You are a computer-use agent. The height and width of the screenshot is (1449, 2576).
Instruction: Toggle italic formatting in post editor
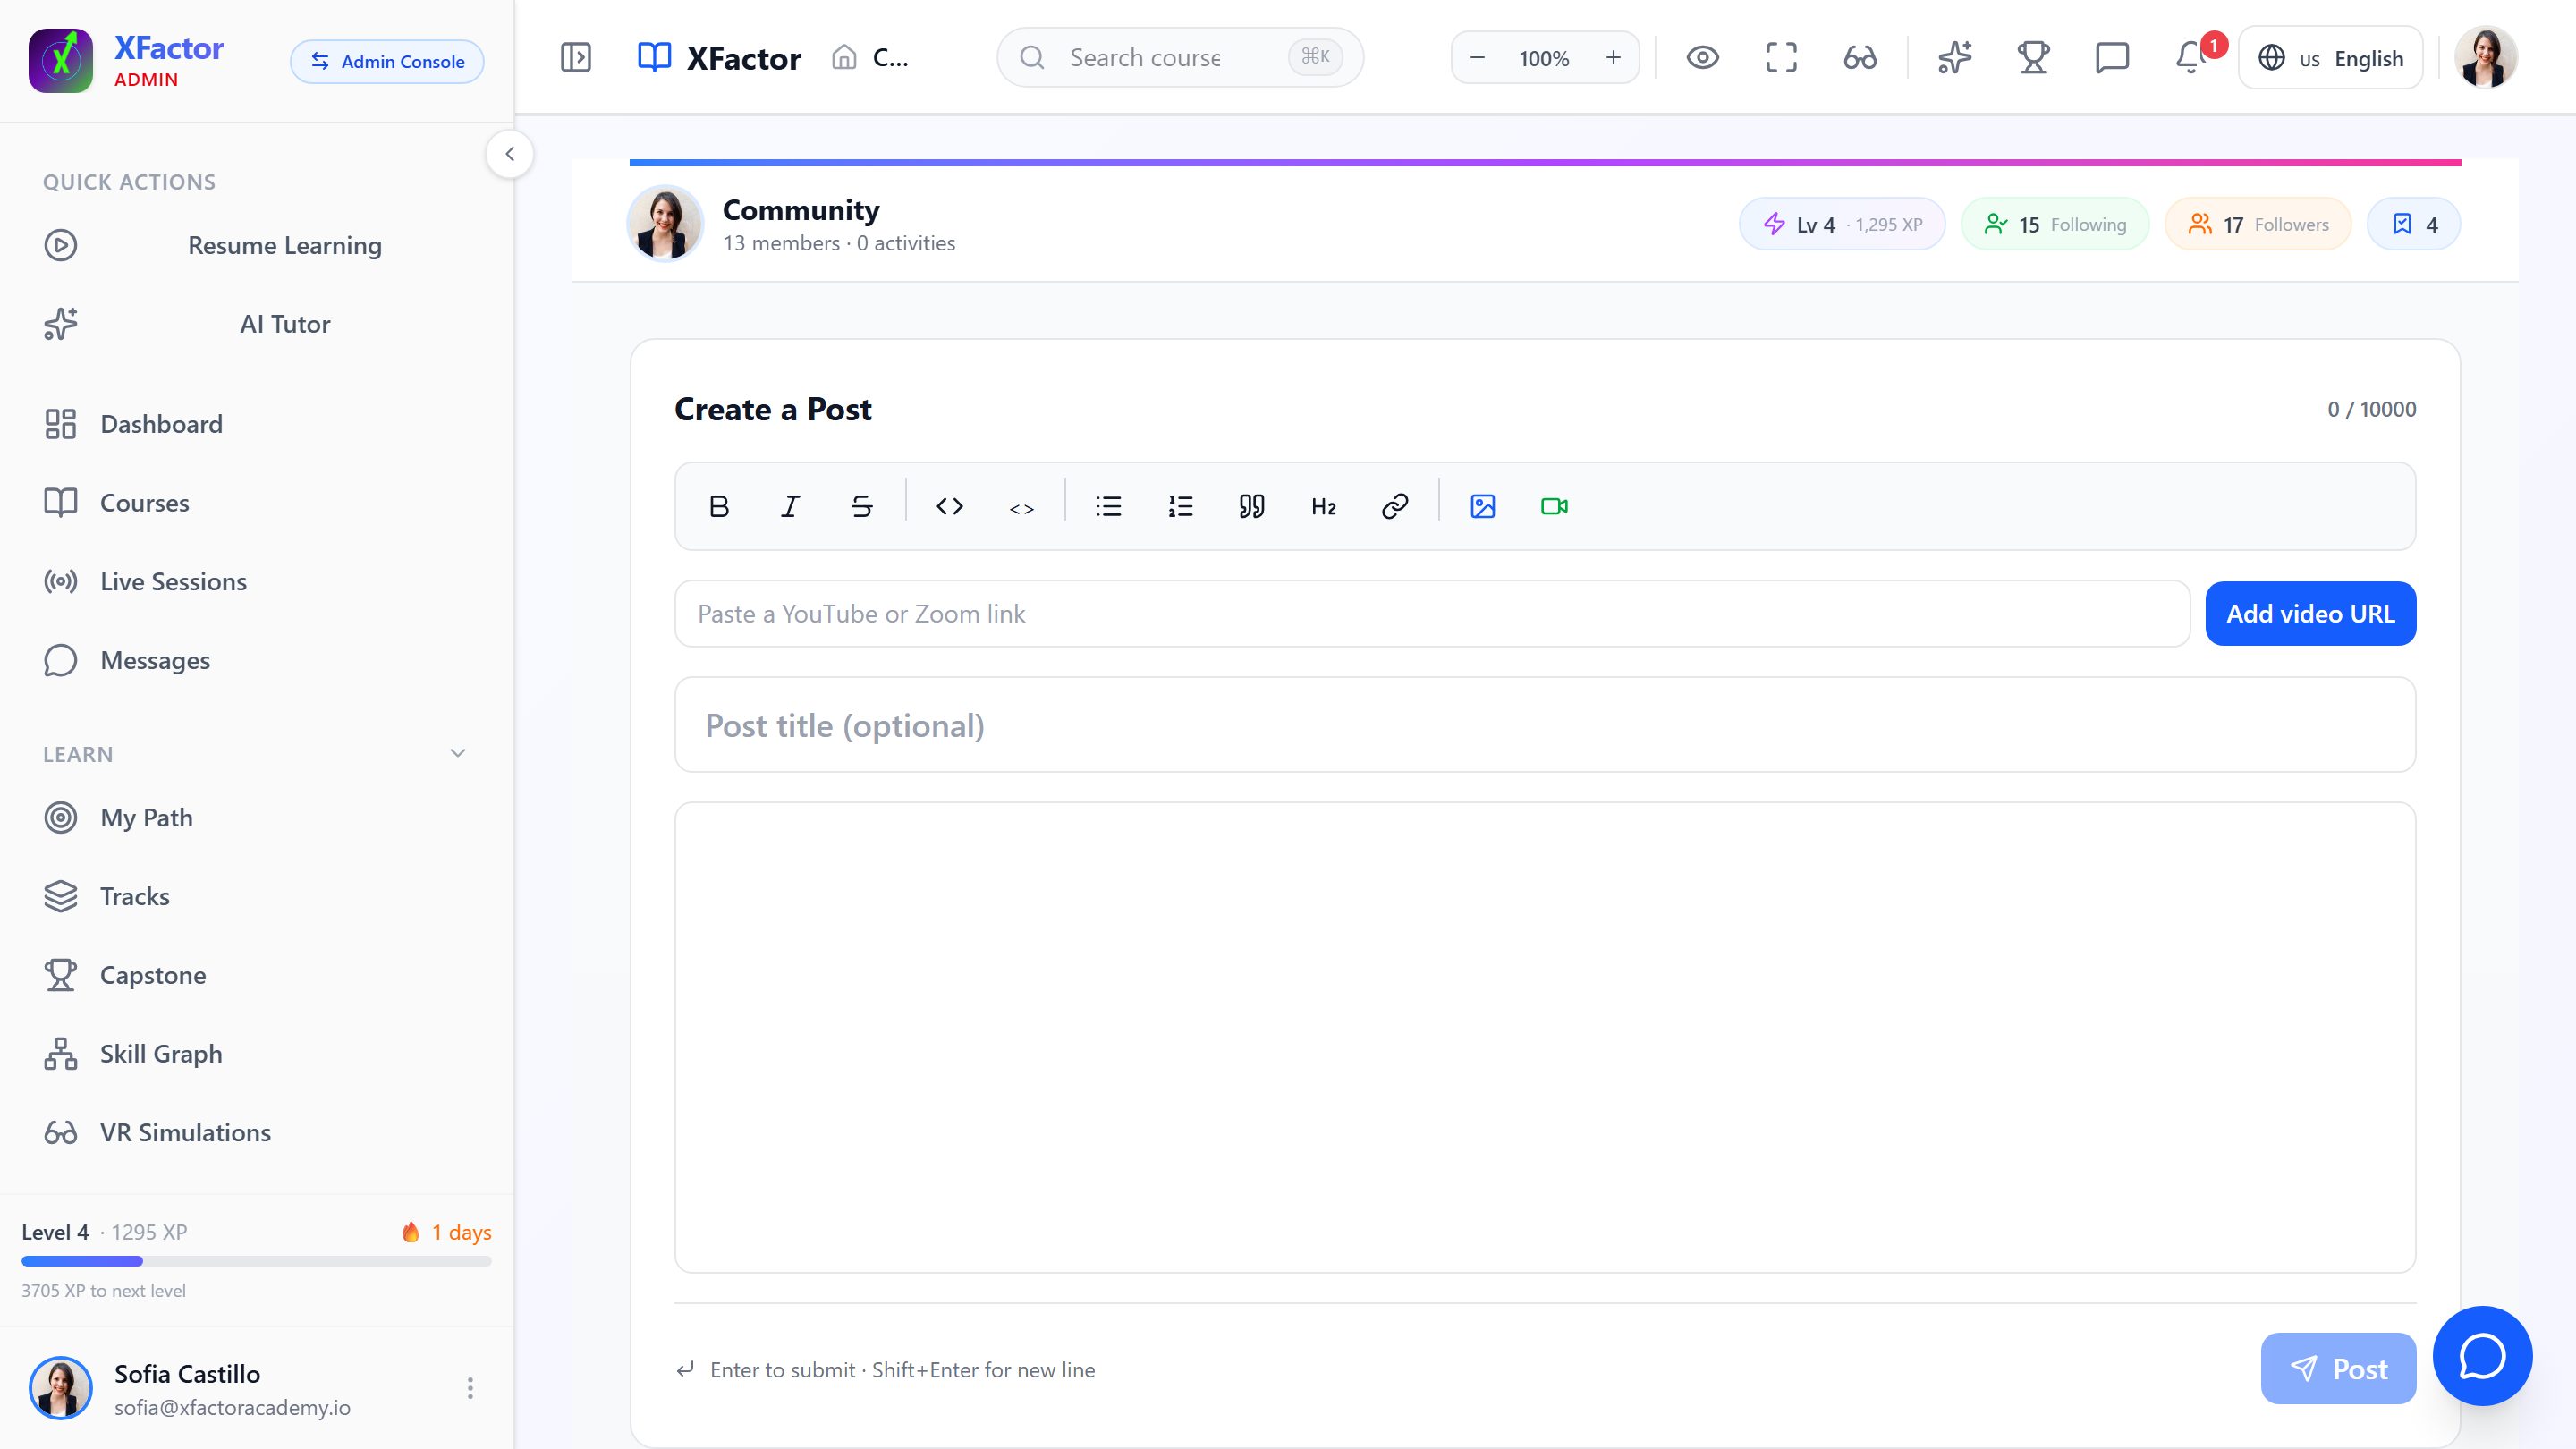tap(790, 506)
